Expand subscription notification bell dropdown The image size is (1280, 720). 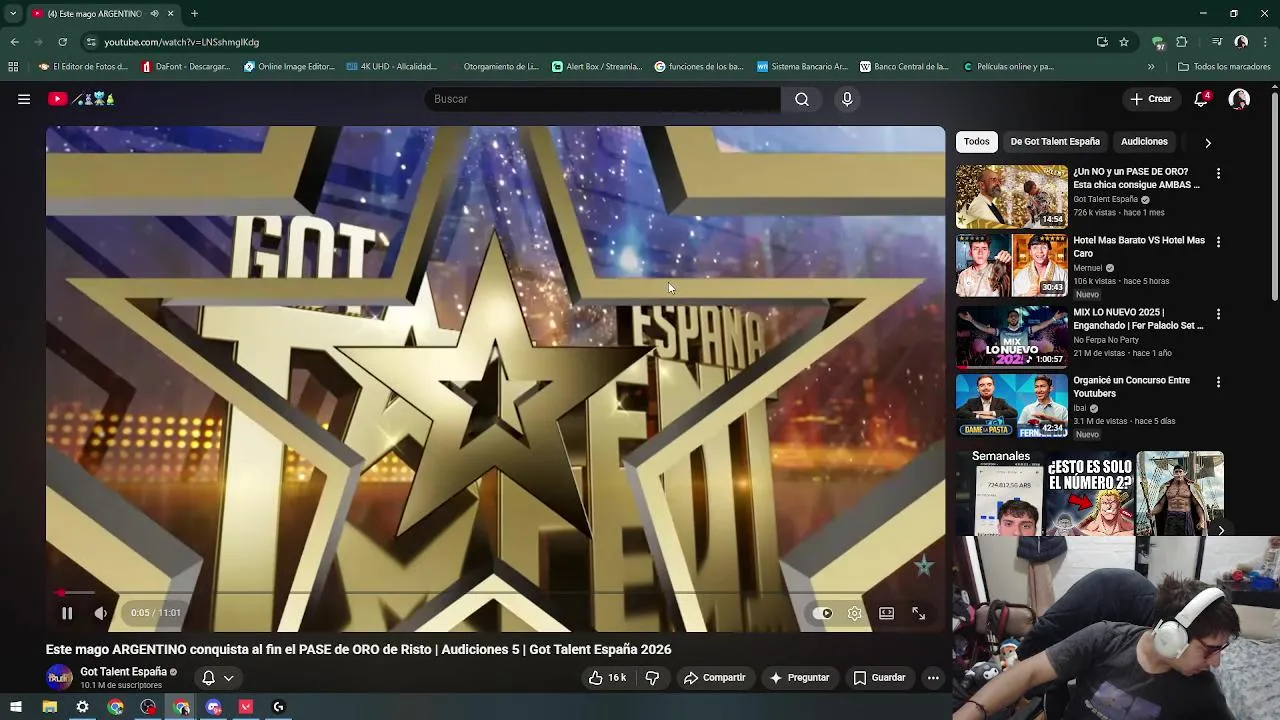point(218,677)
